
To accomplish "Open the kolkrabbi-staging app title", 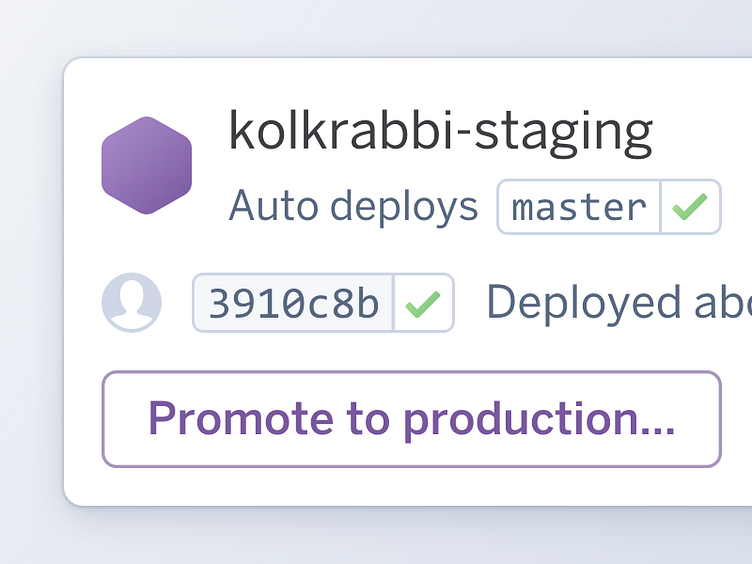I will pyautogui.click(x=440, y=130).
